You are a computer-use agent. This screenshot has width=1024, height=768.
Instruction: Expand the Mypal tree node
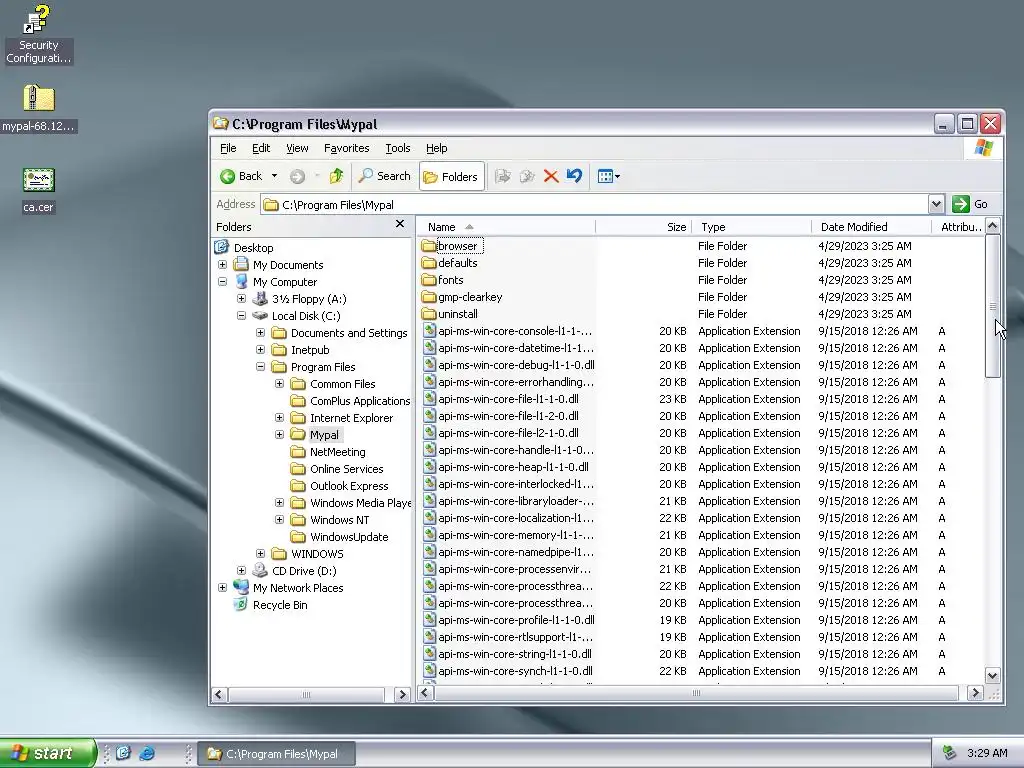tap(279, 434)
